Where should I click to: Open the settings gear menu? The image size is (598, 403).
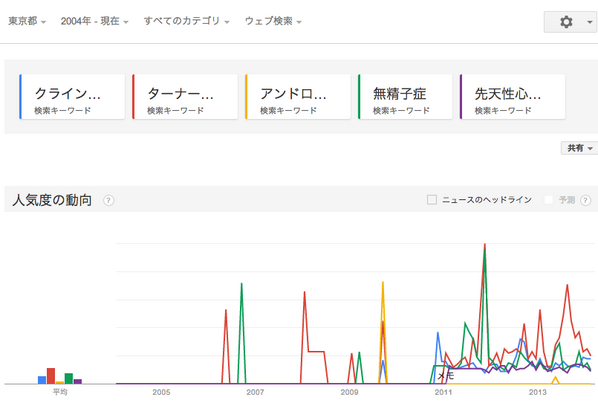(566, 22)
